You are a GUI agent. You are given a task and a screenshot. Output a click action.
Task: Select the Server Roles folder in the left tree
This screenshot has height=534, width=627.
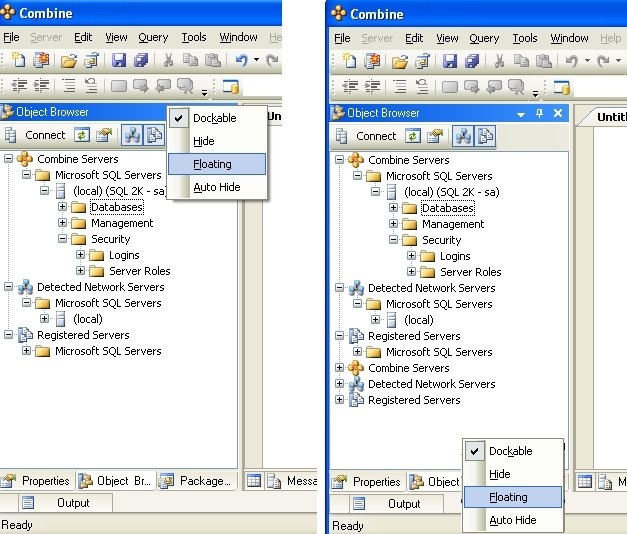[x=139, y=271]
